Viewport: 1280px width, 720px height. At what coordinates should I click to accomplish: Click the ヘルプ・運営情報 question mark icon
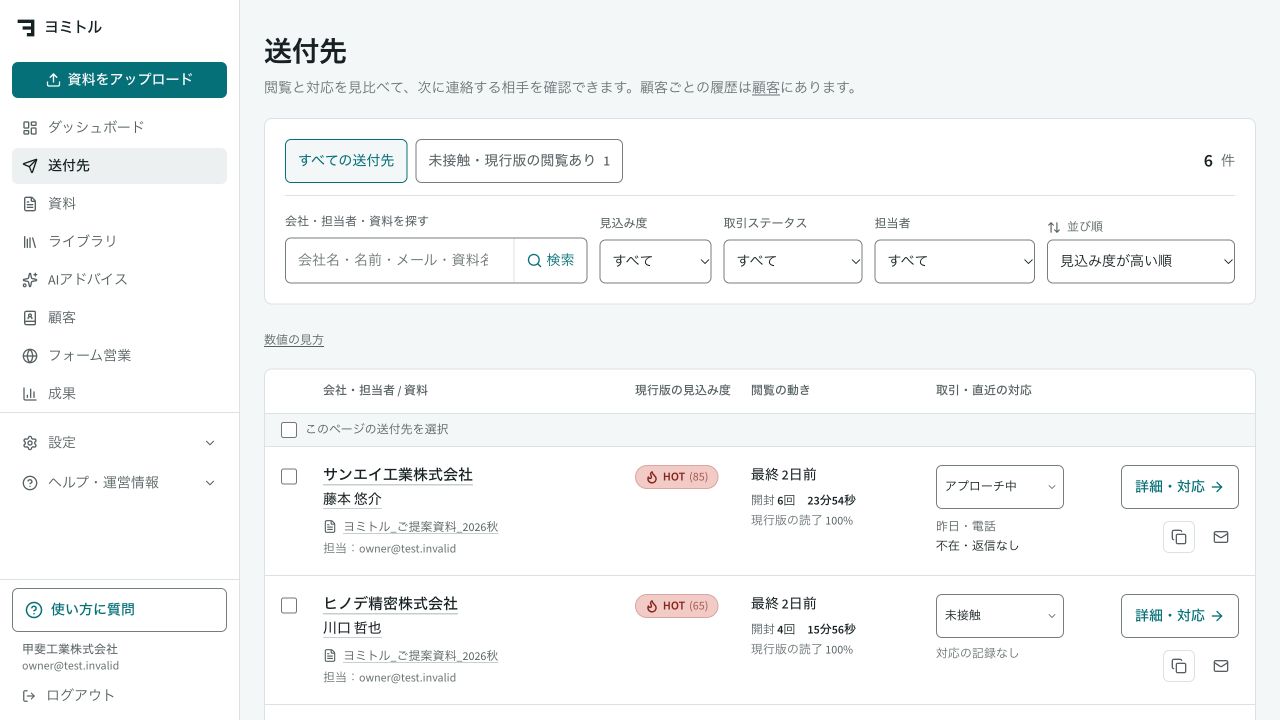tap(30, 483)
